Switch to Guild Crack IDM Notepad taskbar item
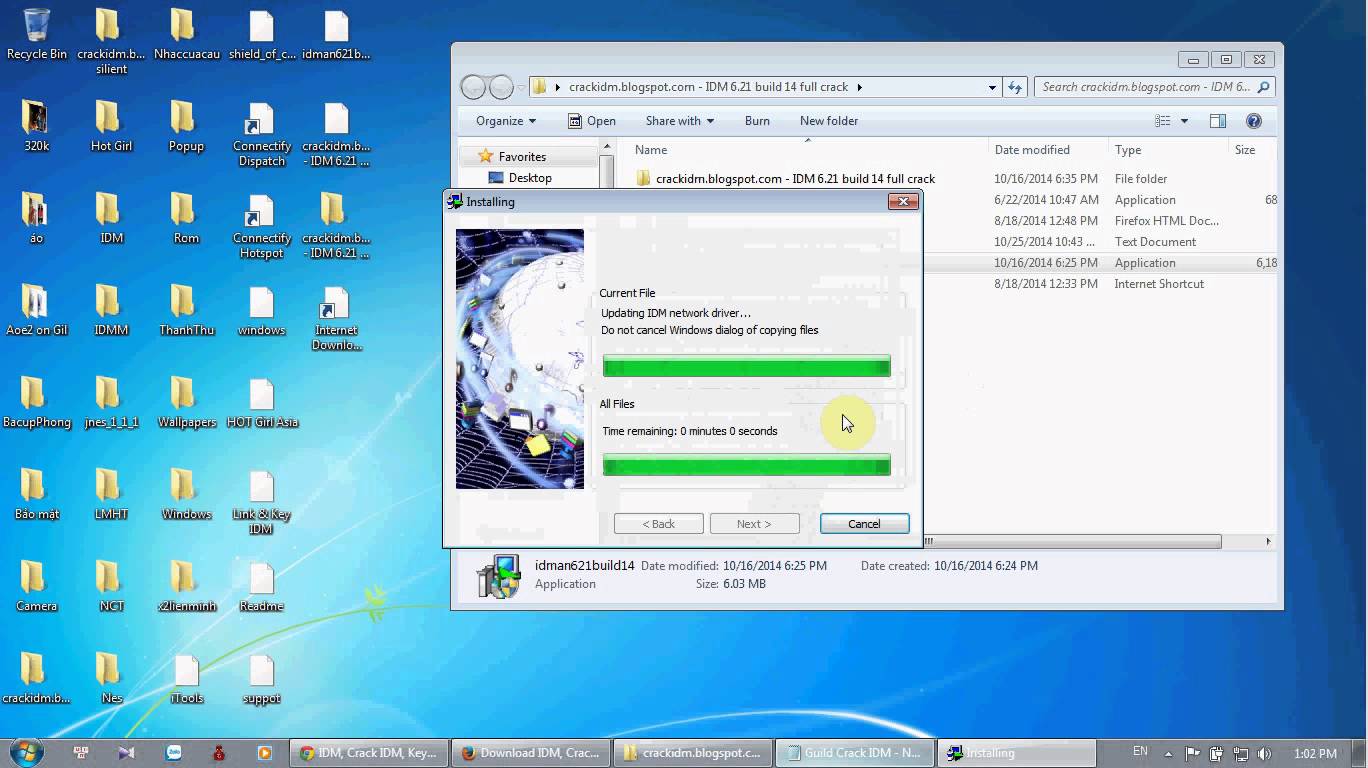 pos(853,753)
